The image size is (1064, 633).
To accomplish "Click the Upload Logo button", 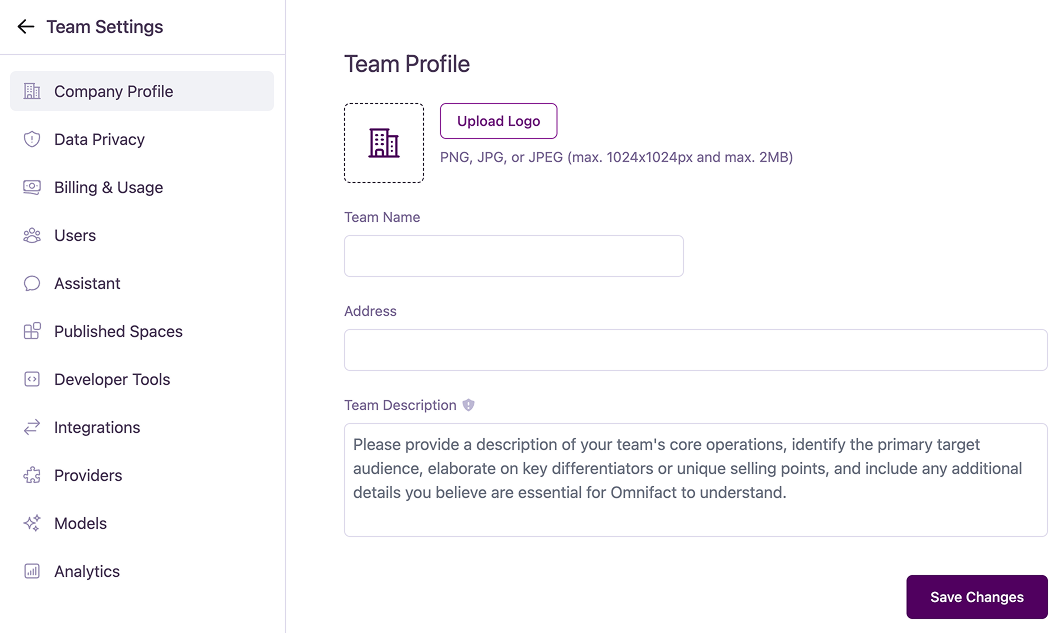I will [x=498, y=120].
